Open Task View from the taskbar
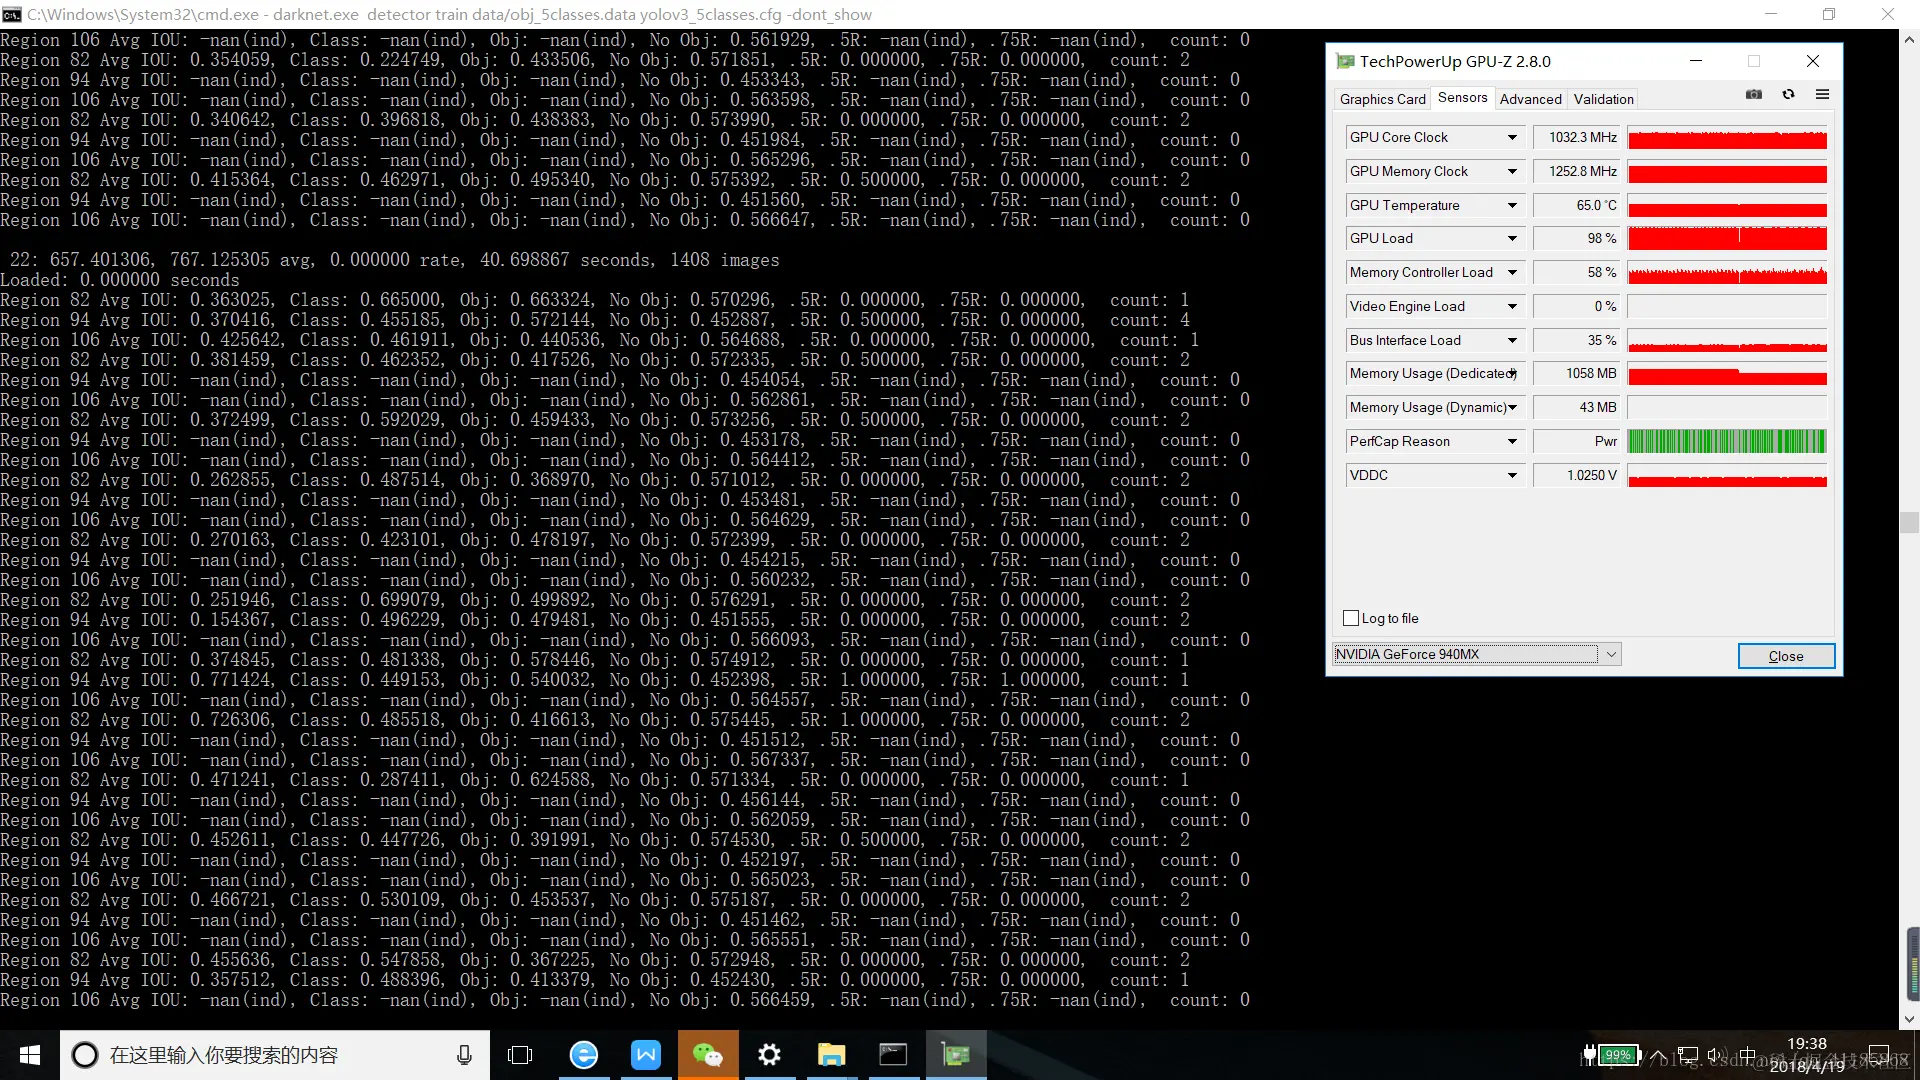The image size is (1920, 1080). point(520,1055)
